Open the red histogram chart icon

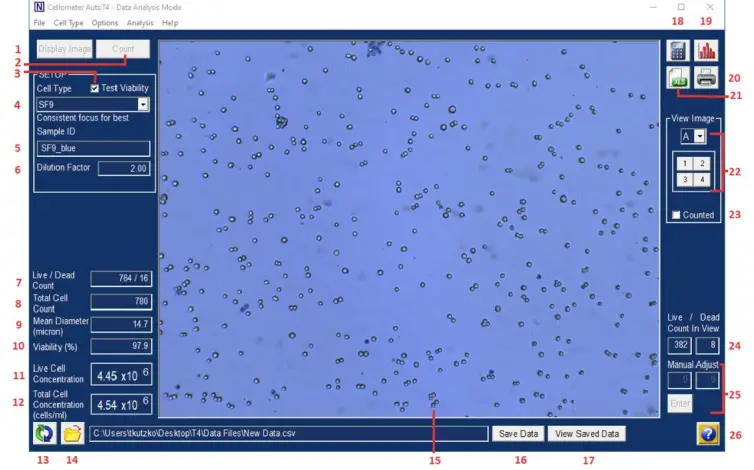[x=706, y=51]
